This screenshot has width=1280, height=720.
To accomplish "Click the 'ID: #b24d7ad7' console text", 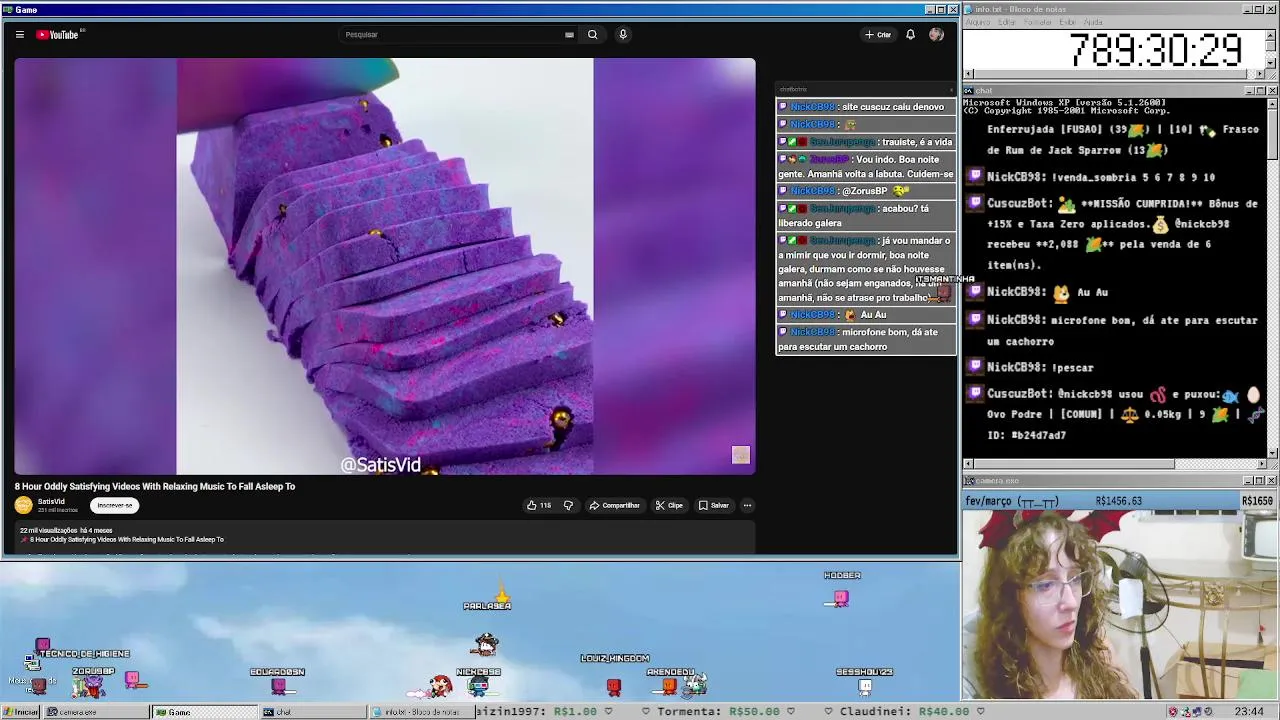I will (1026, 435).
